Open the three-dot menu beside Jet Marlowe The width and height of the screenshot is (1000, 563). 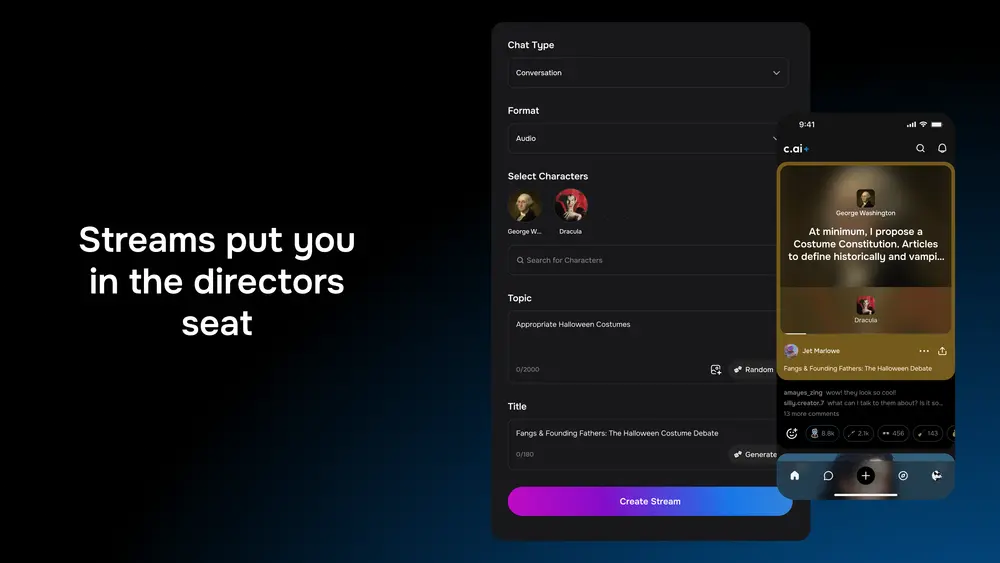(x=924, y=351)
